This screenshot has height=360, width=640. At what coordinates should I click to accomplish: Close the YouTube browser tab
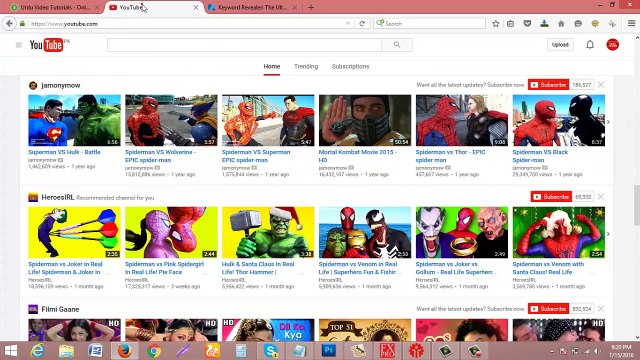(x=196, y=7)
